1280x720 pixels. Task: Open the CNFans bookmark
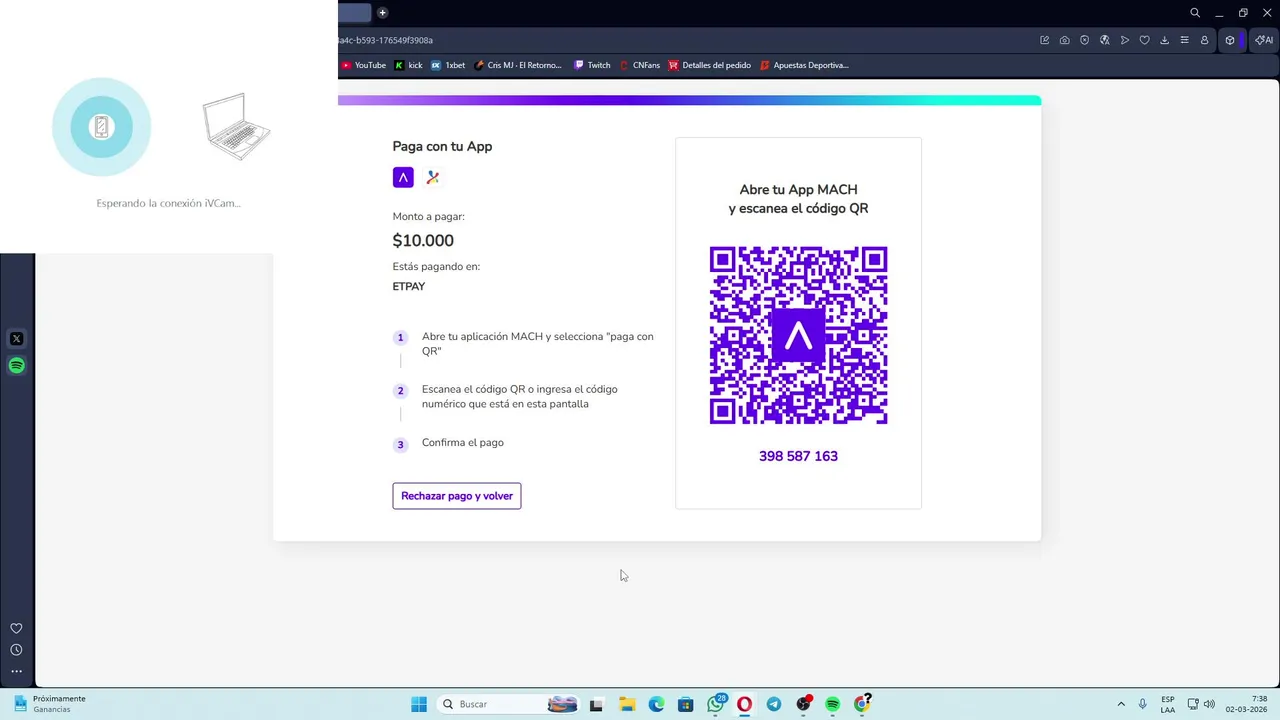tap(640, 65)
